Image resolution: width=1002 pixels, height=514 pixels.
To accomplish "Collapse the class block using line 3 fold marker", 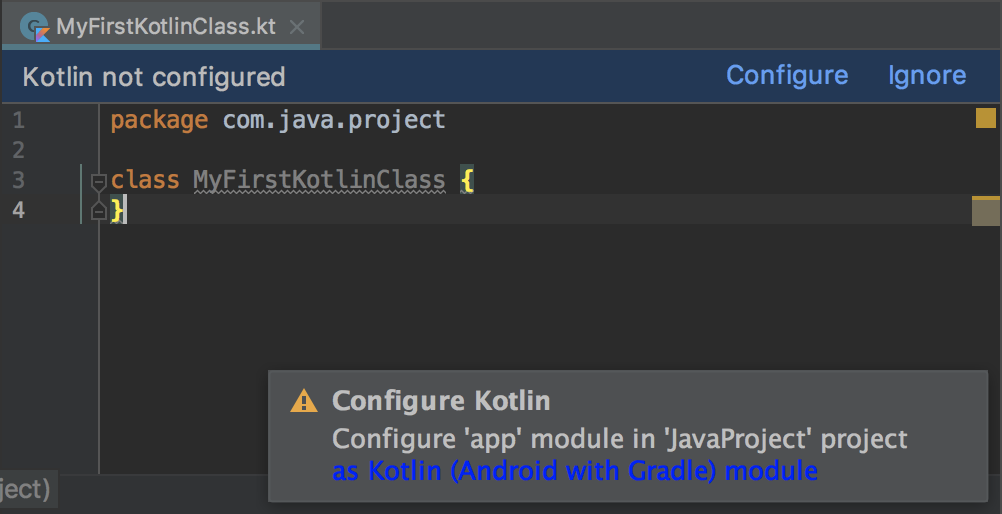I will (x=98, y=182).
